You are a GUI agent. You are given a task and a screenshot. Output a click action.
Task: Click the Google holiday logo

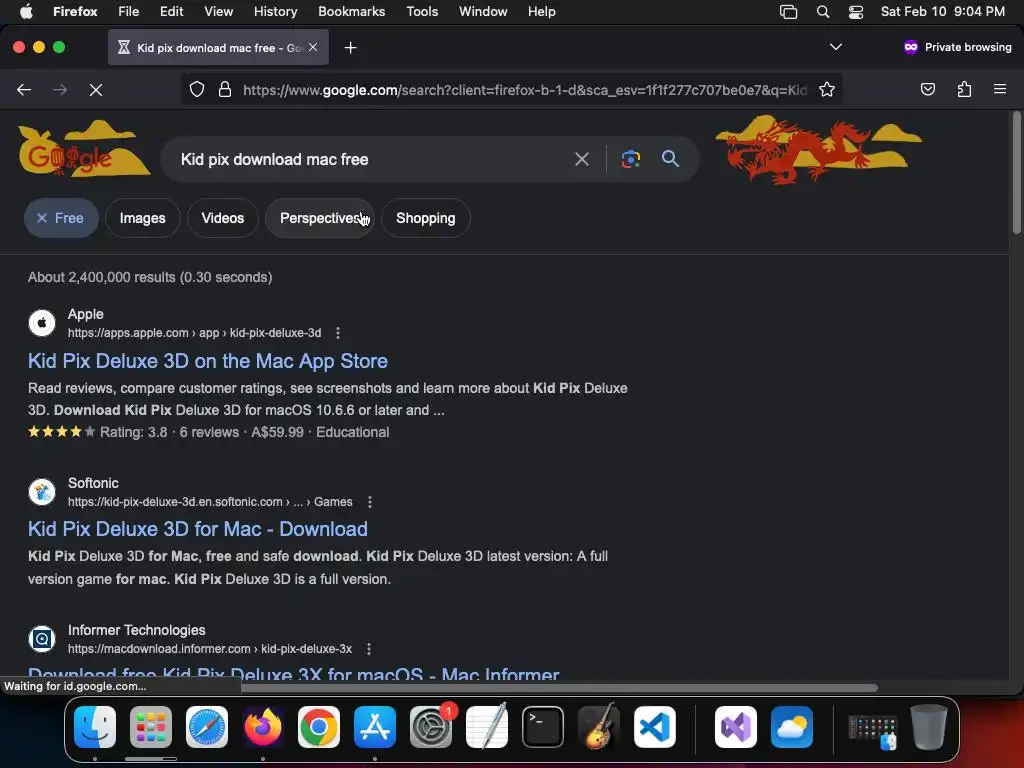pos(83,150)
